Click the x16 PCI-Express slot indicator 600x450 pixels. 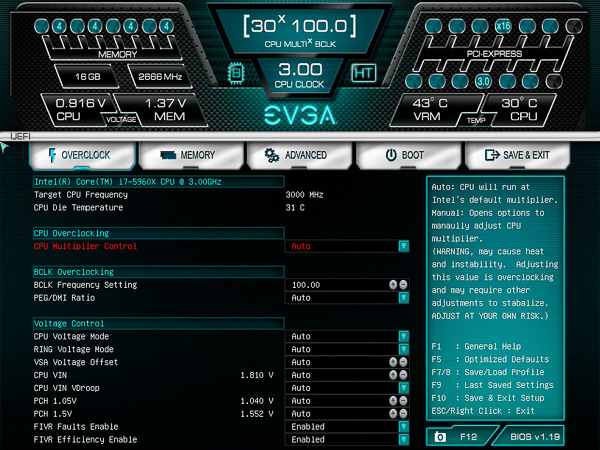coord(503,26)
